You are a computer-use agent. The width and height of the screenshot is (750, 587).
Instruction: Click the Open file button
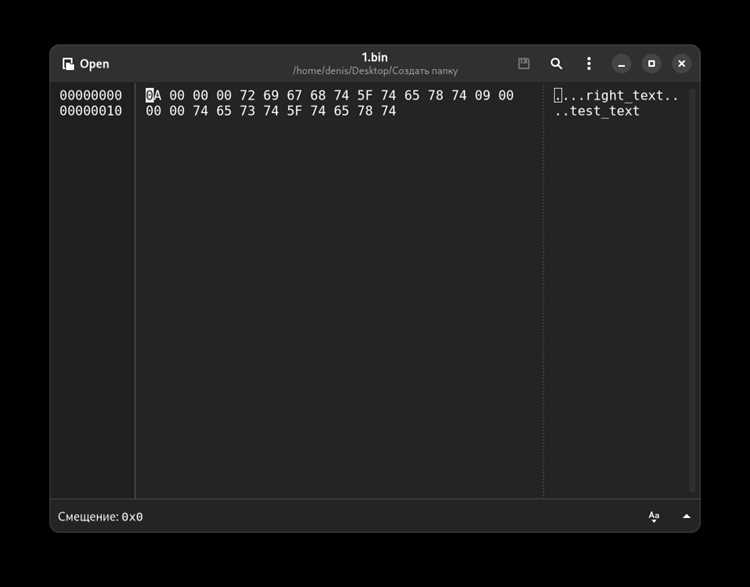[86, 64]
